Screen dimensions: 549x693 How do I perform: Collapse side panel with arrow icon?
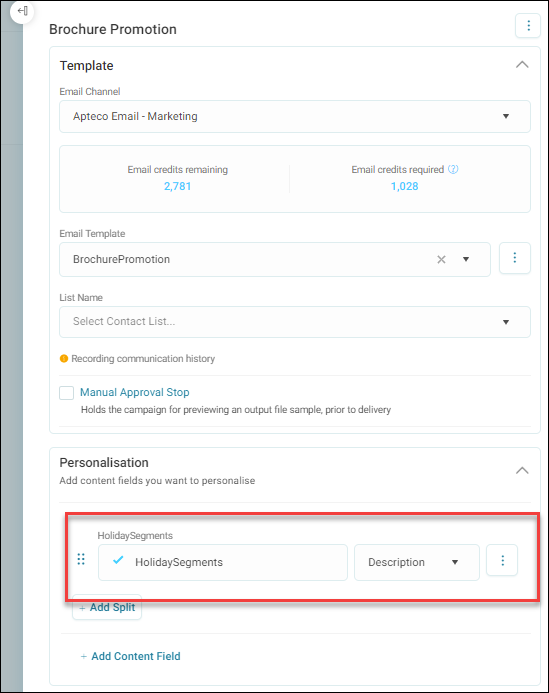(22, 11)
